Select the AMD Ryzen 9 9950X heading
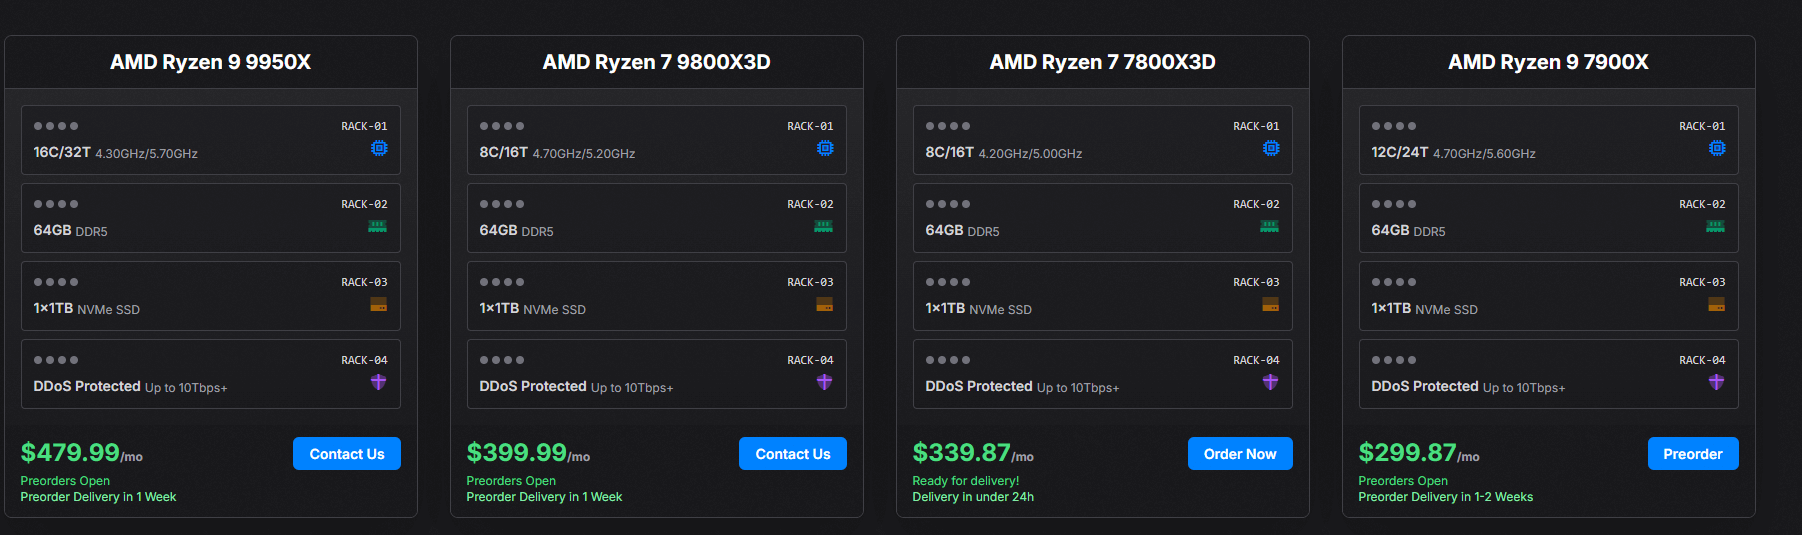The image size is (1802, 535). pyautogui.click(x=210, y=62)
